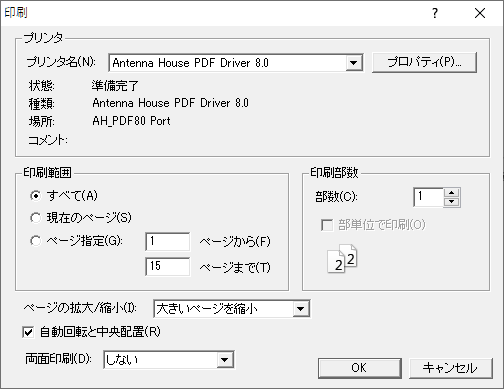The height and width of the screenshot is (389, 504).
Task: Click the 部数(C) copies field
Action: (x=428, y=197)
